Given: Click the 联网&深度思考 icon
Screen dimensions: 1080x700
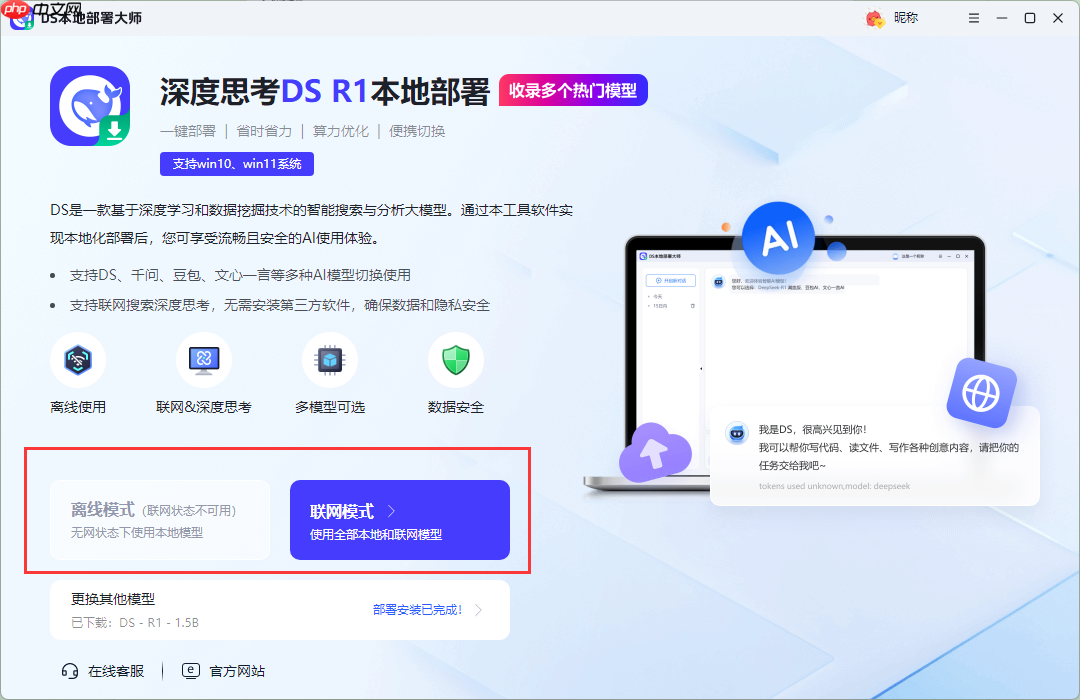Looking at the screenshot, I should [204, 360].
